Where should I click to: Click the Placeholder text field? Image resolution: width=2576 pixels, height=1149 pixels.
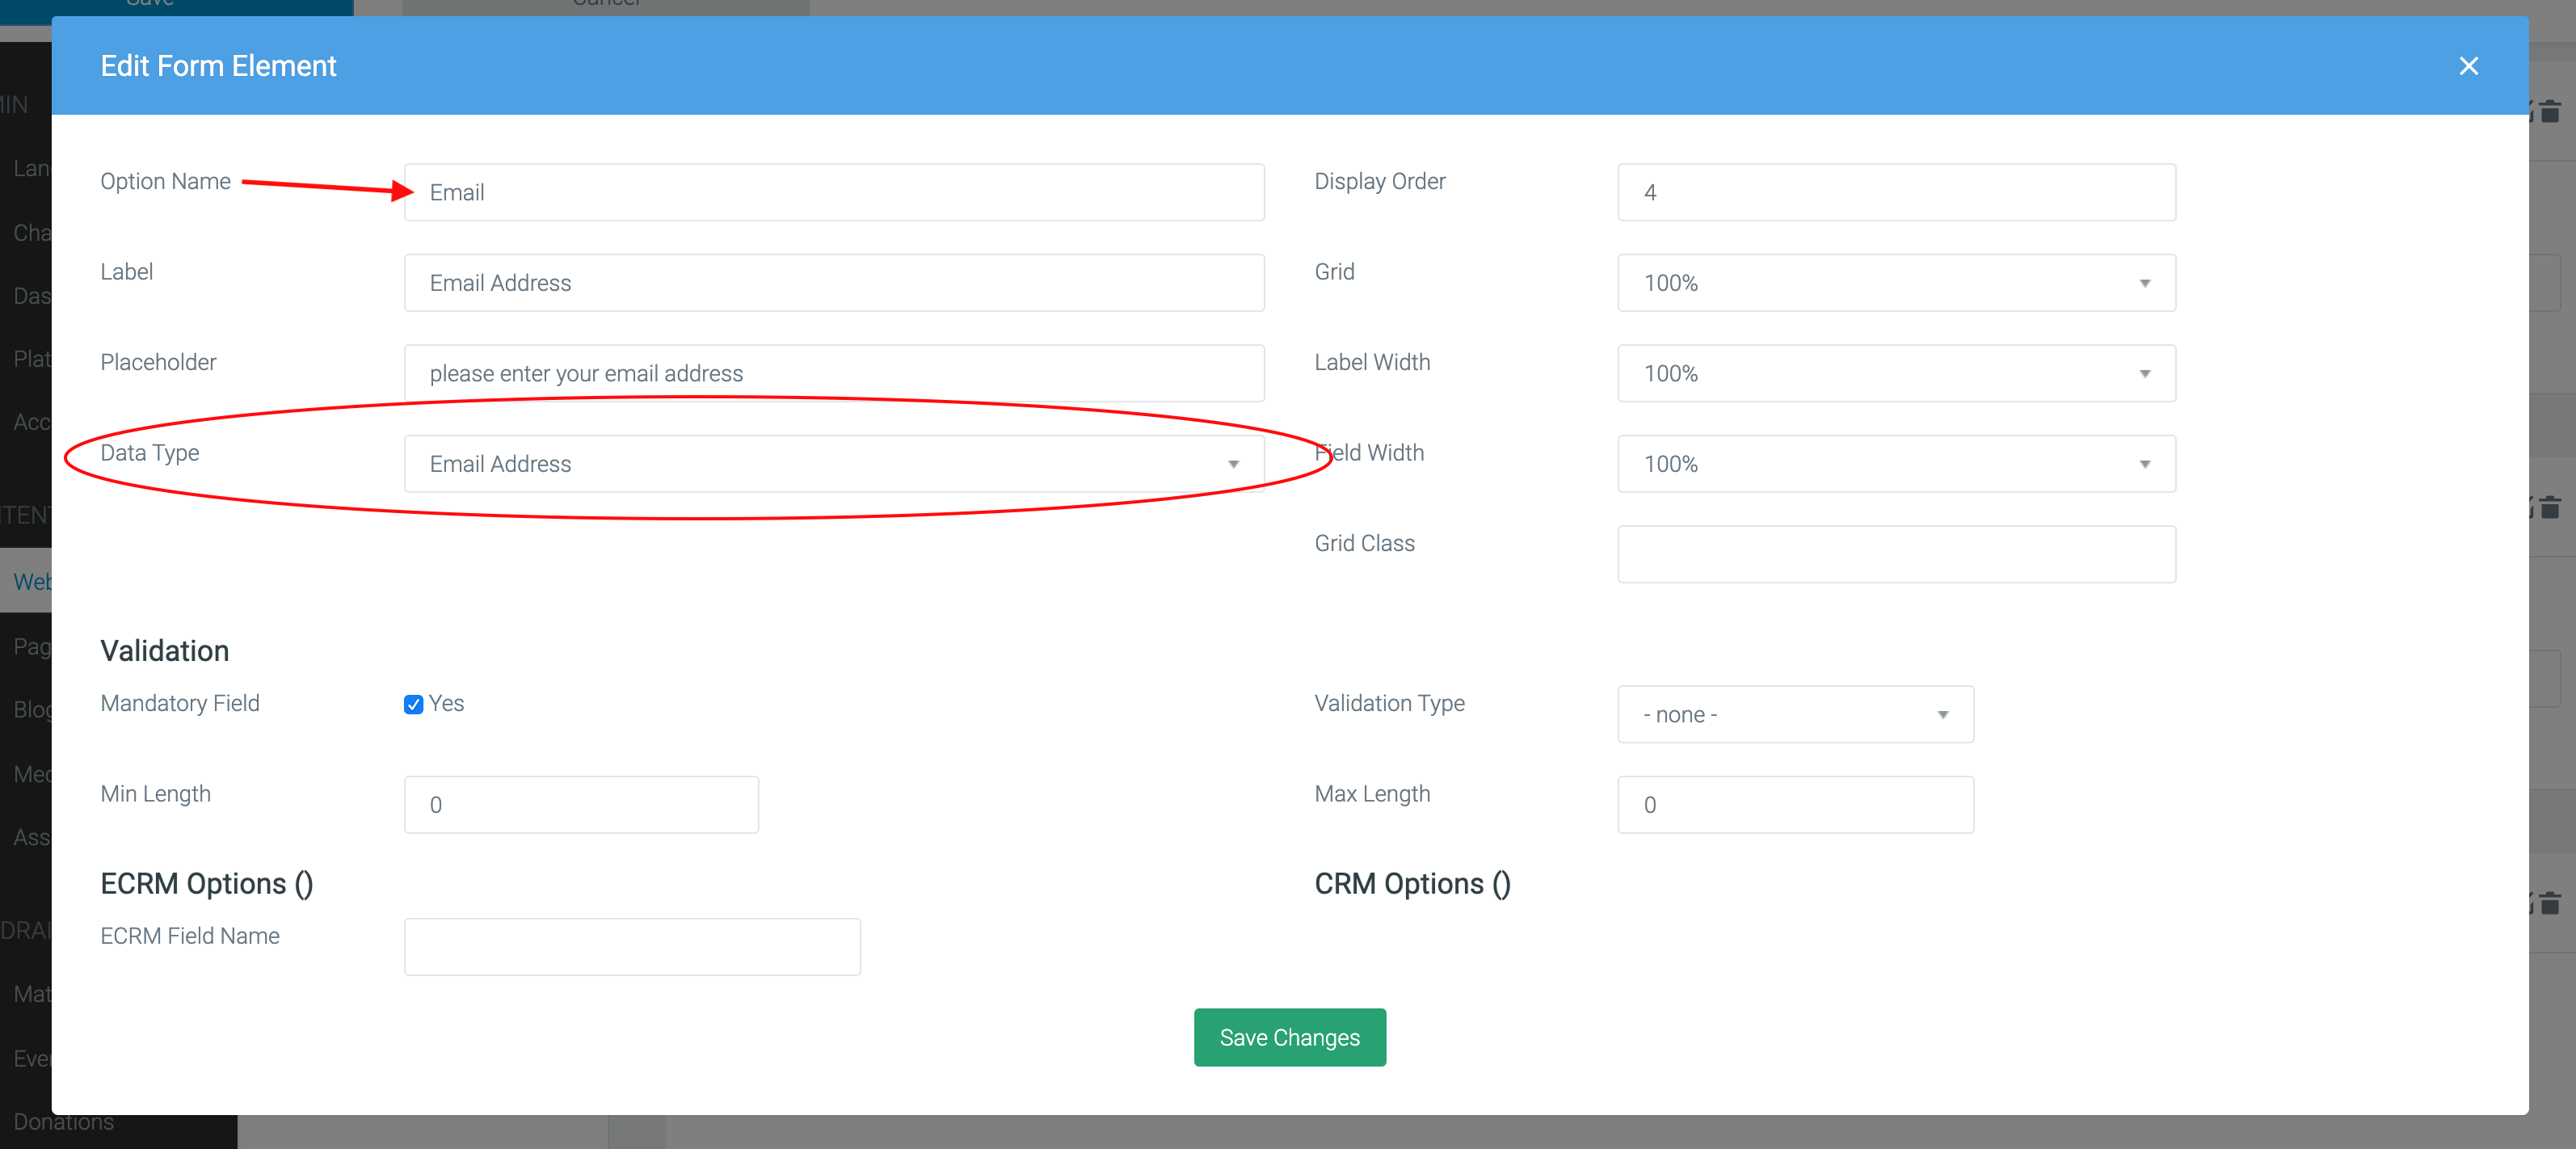(x=833, y=373)
